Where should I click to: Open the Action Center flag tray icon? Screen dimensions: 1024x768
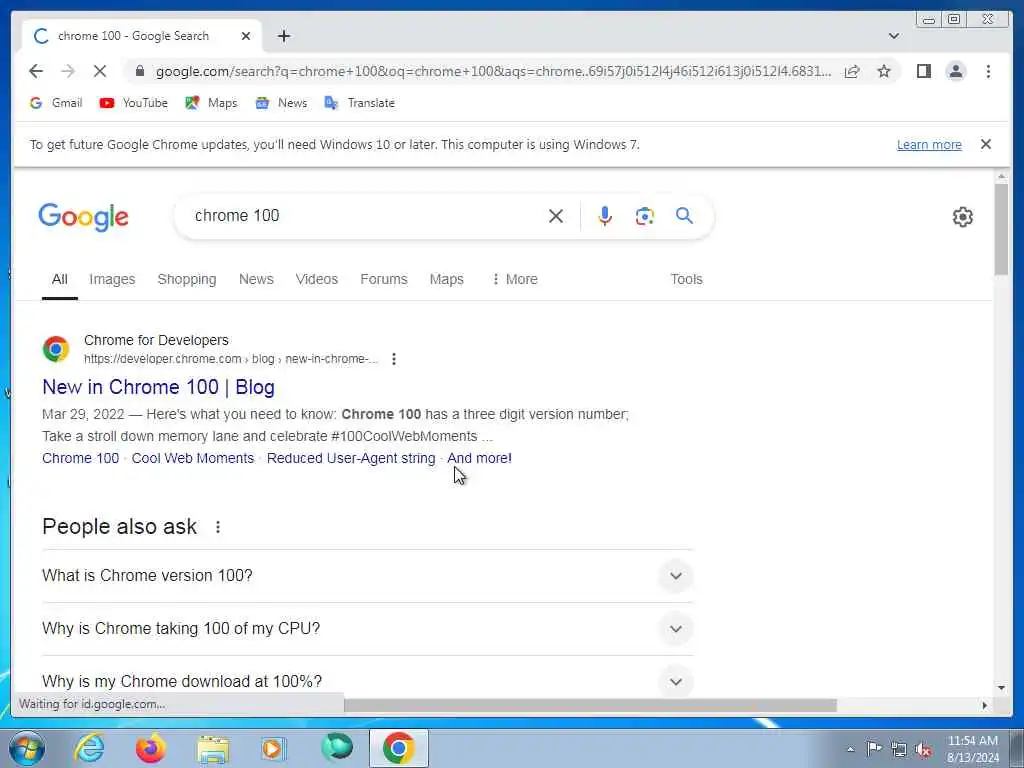(874, 748)
